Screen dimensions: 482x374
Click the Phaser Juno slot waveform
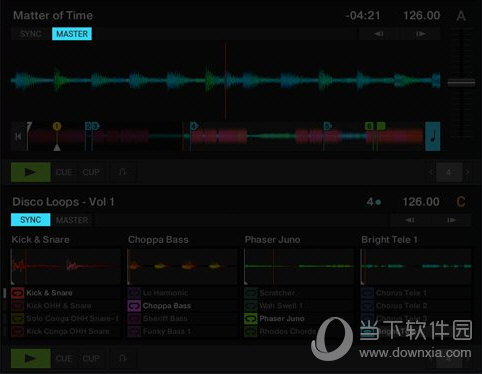tap(299, 266)
